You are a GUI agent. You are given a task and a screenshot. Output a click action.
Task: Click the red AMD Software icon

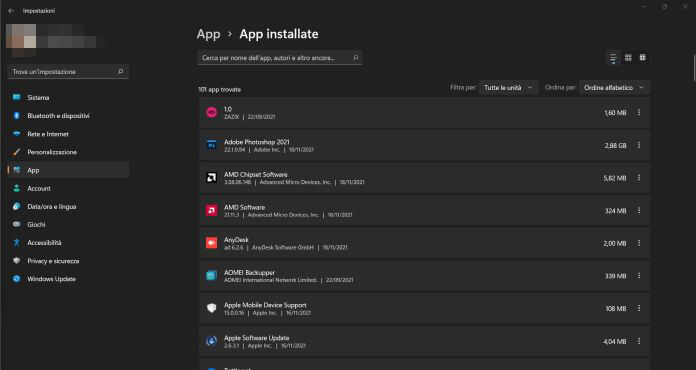point(211,210)
